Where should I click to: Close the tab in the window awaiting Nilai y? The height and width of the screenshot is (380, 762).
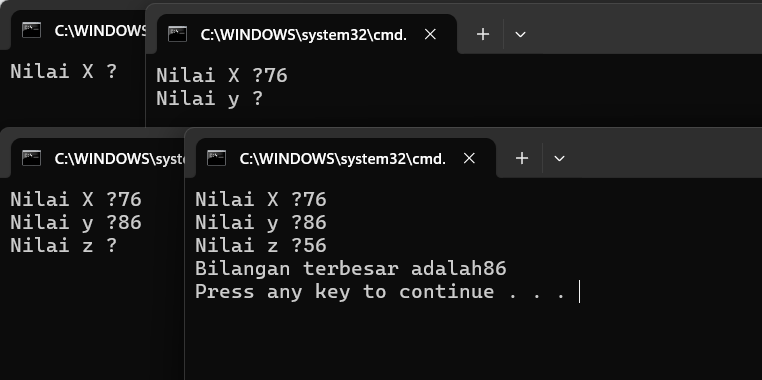[430, 34]
